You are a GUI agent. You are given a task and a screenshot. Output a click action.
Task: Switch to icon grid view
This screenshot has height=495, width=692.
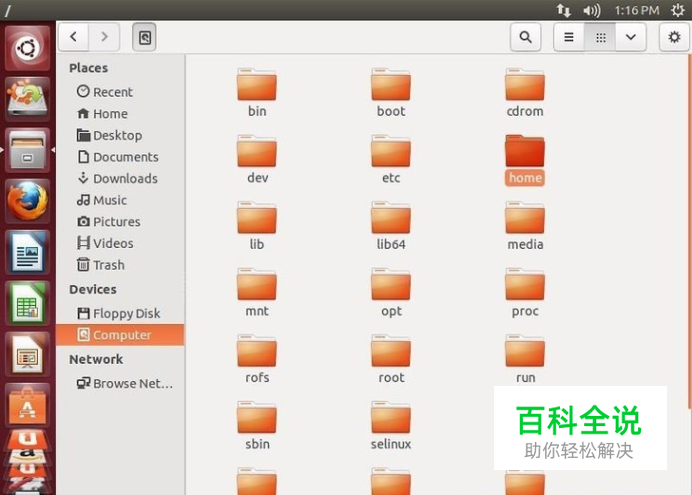(x=600, y=37)
